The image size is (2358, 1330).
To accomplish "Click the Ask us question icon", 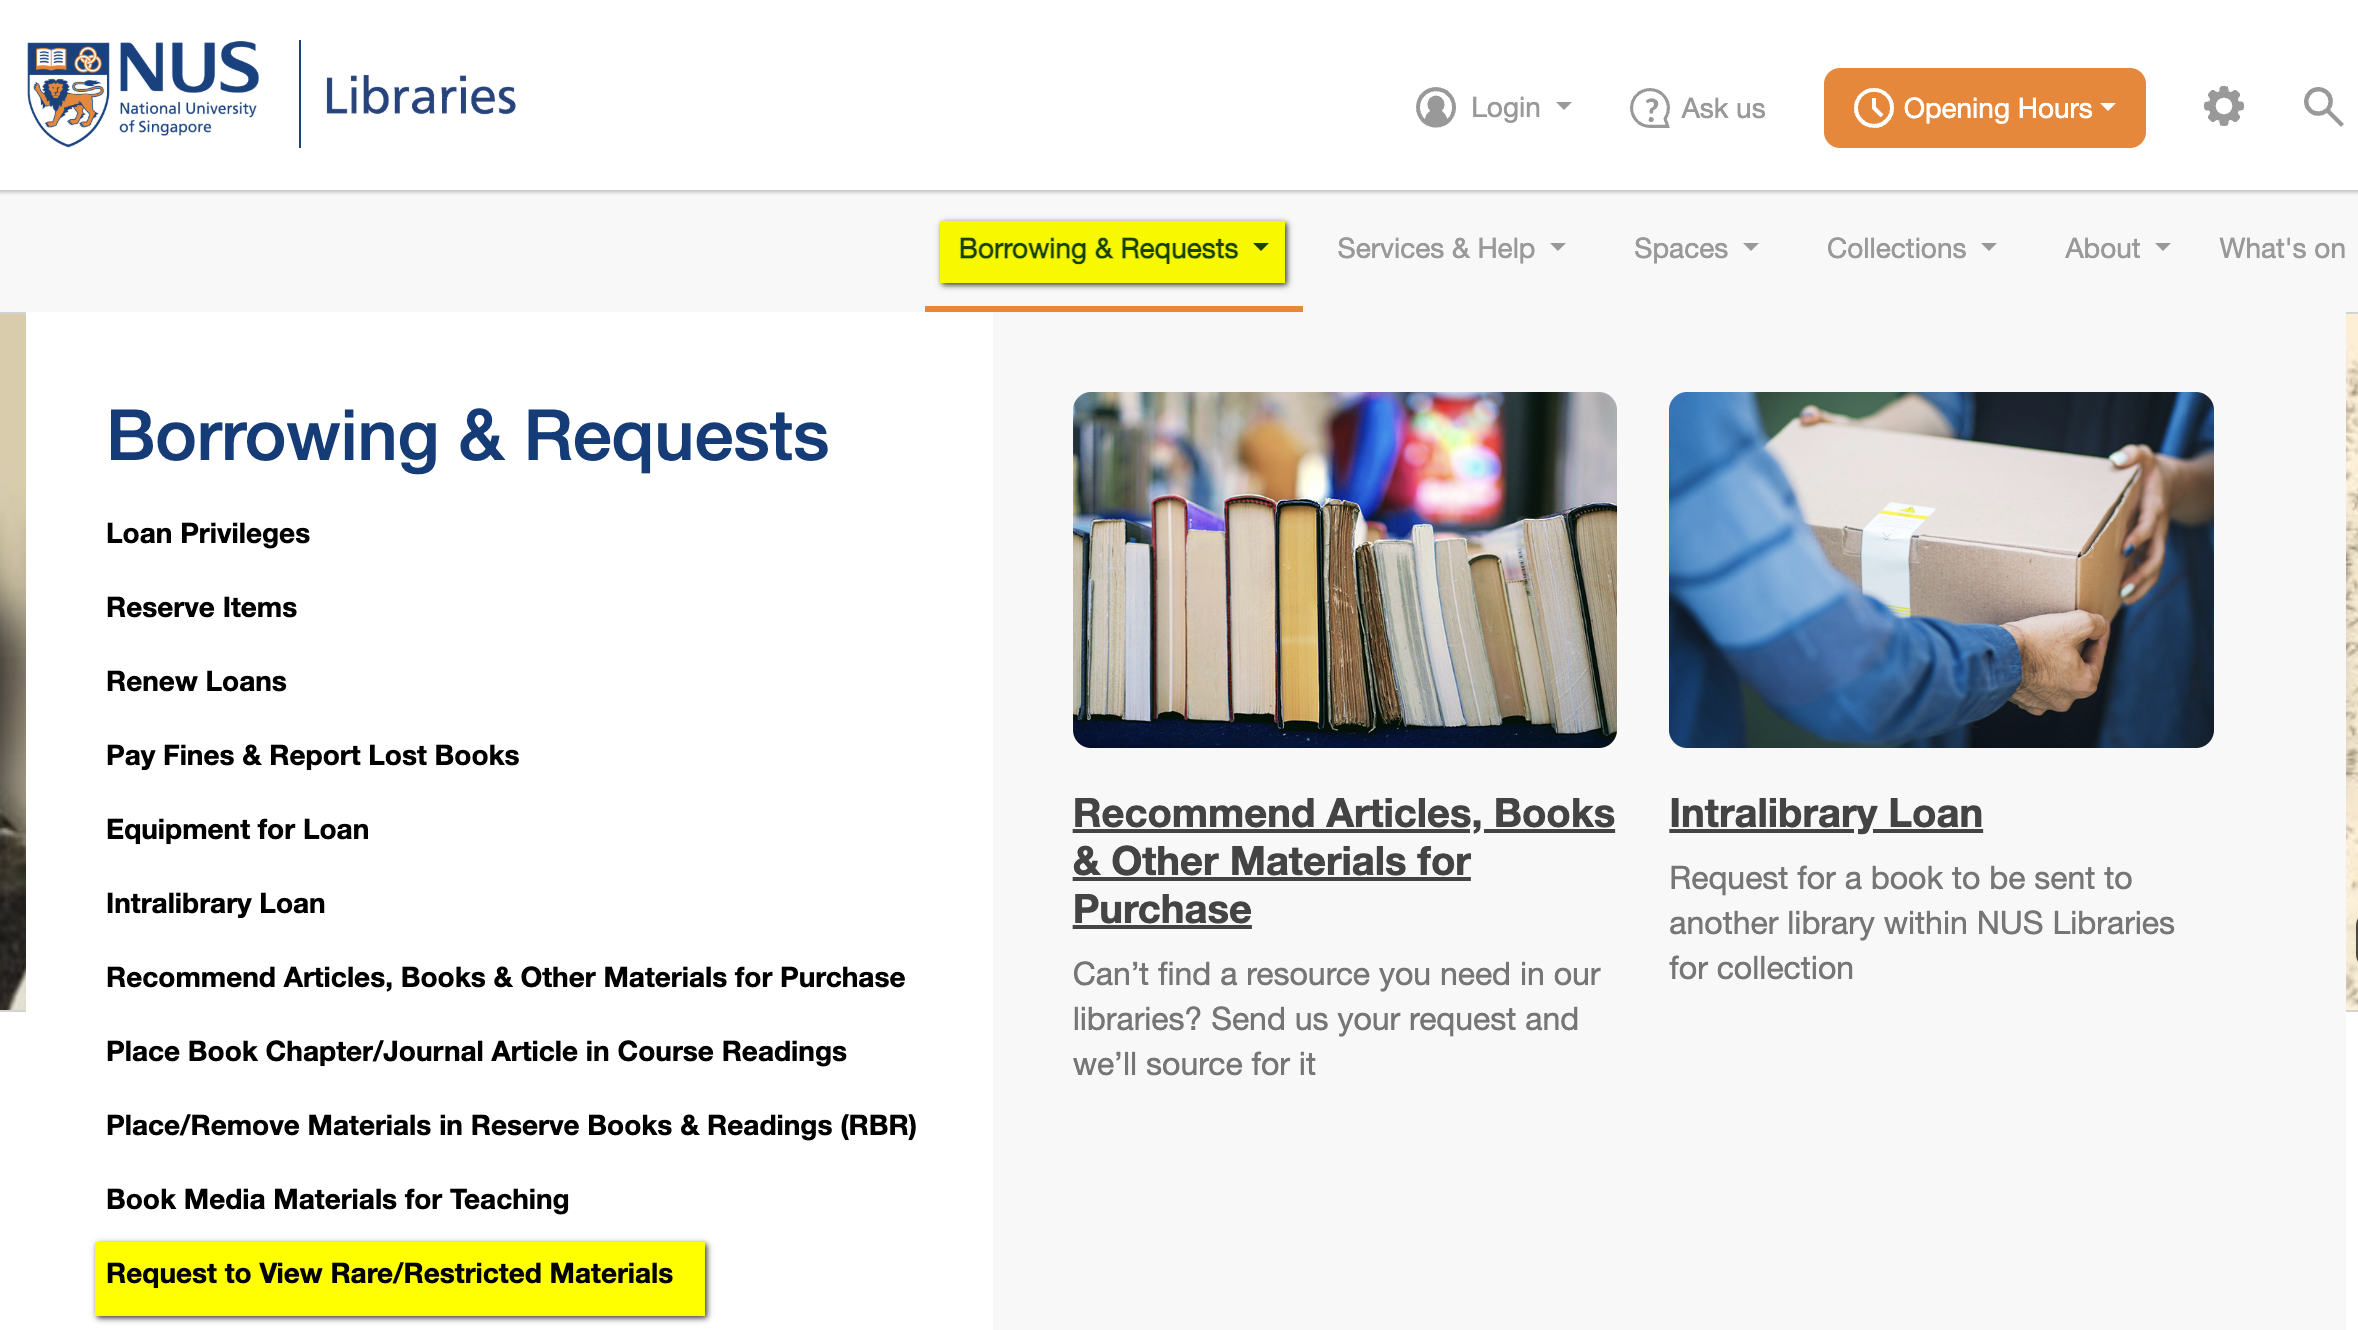I will click(x=1649, y=108).
